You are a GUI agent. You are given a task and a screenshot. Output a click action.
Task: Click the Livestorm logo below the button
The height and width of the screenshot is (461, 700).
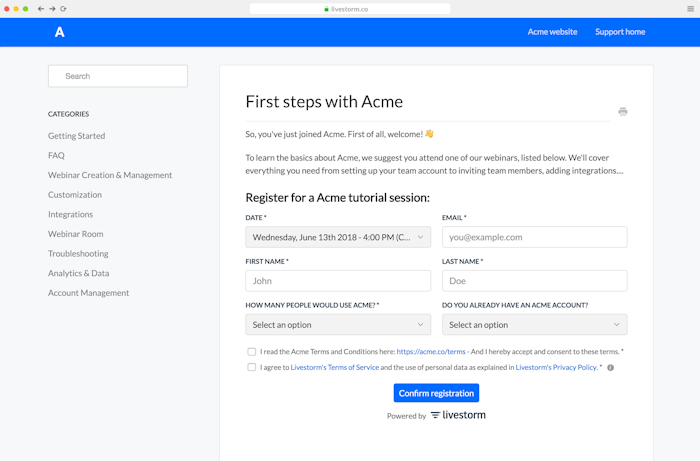tap(458, 415)
